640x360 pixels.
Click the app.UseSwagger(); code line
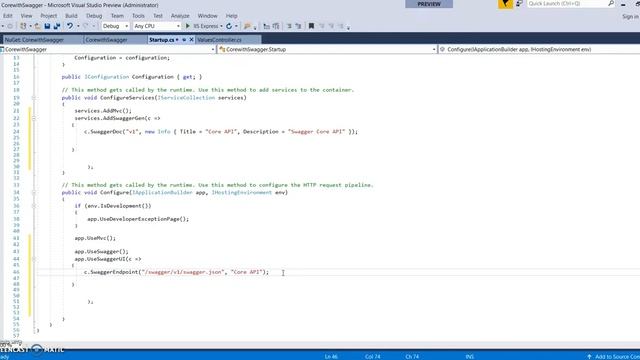tap(101, 251)
